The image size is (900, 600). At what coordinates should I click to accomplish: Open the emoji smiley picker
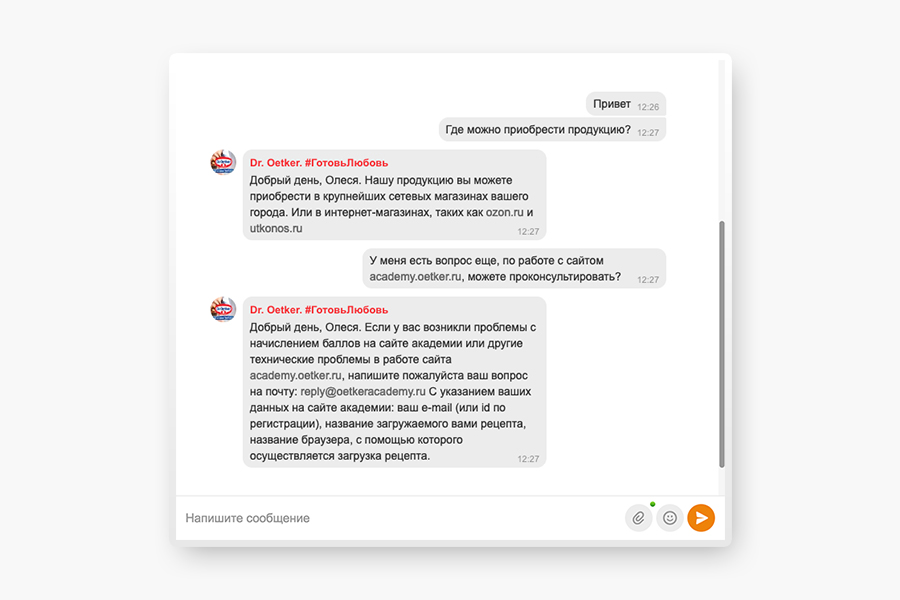pos(669,518)
